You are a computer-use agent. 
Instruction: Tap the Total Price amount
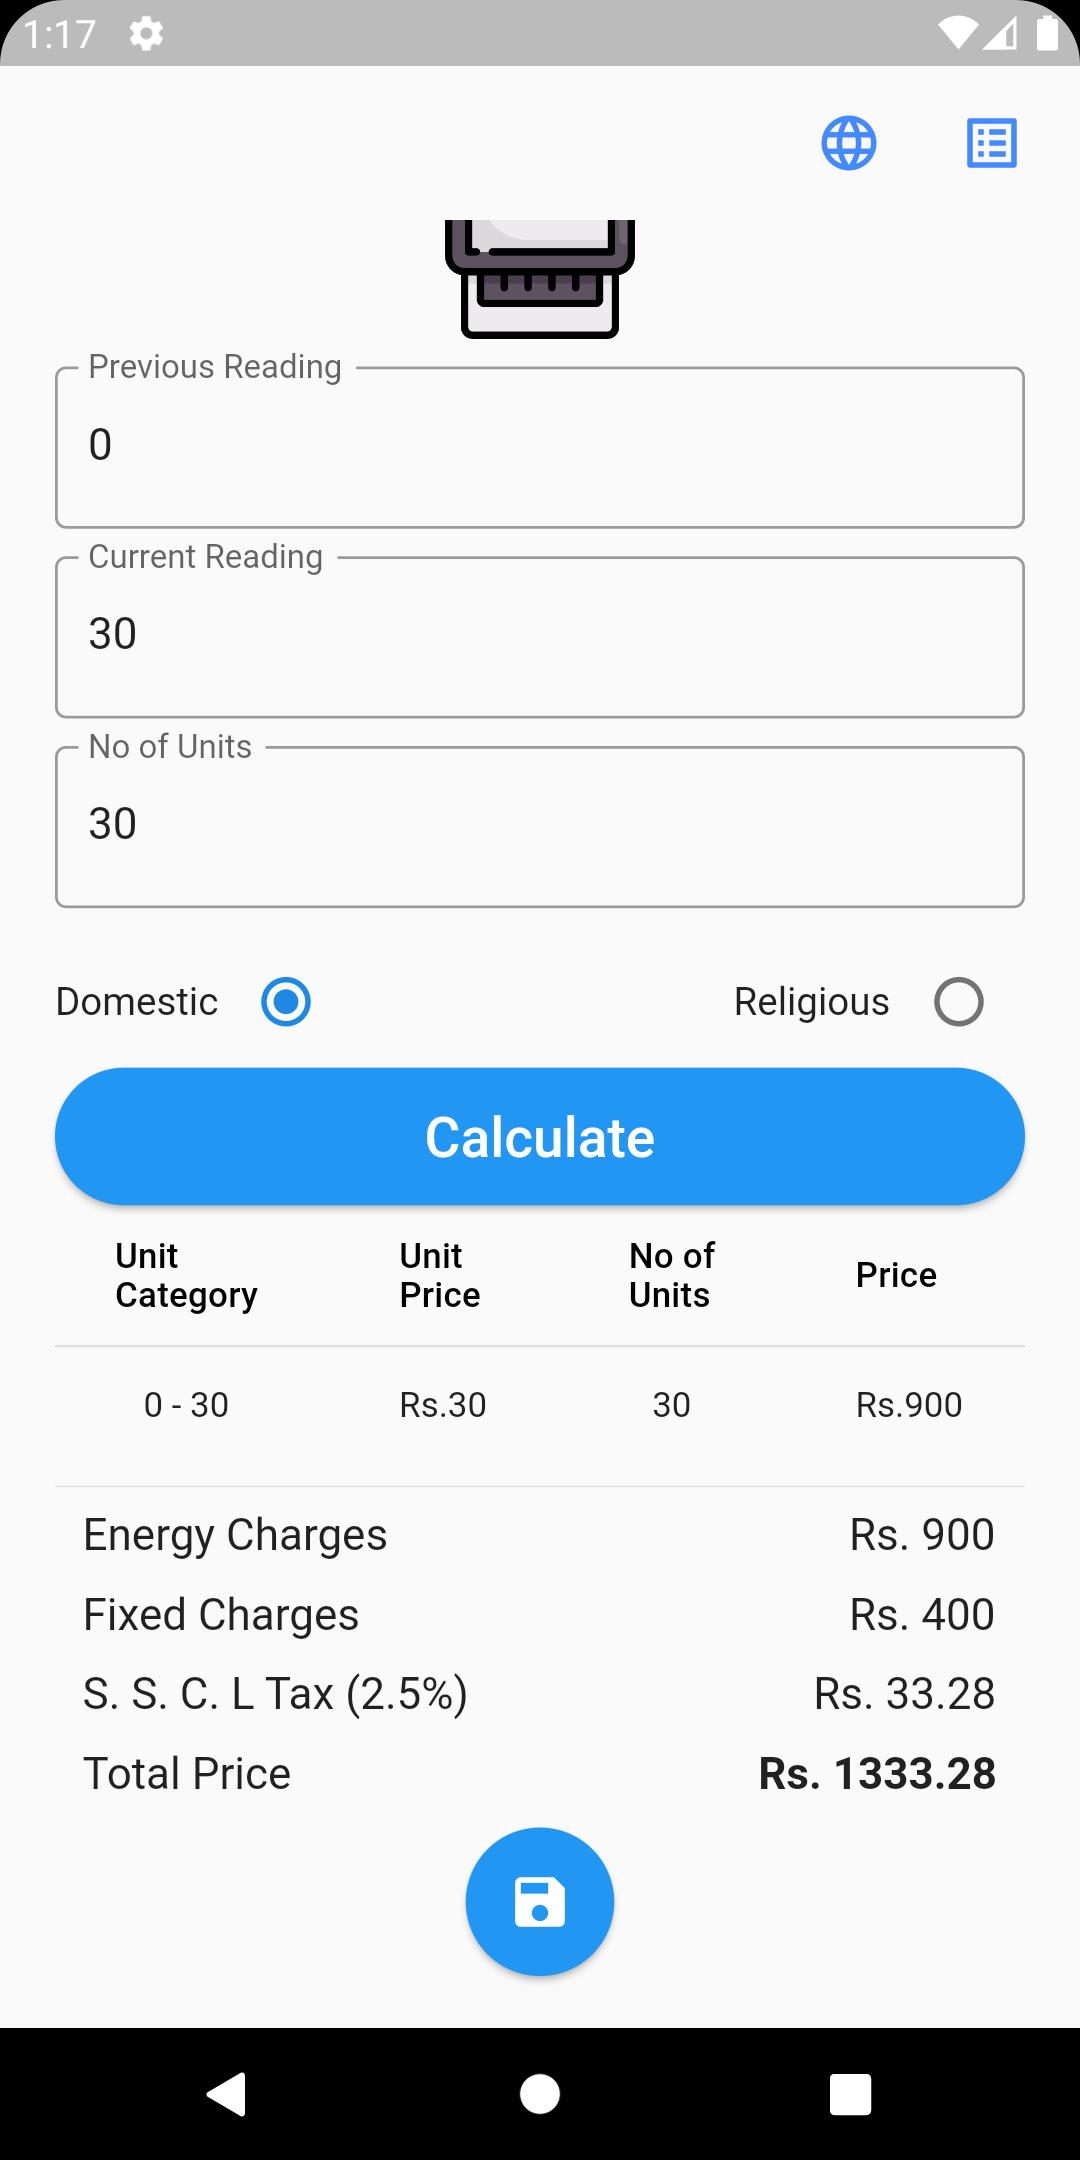[877, 1774]
